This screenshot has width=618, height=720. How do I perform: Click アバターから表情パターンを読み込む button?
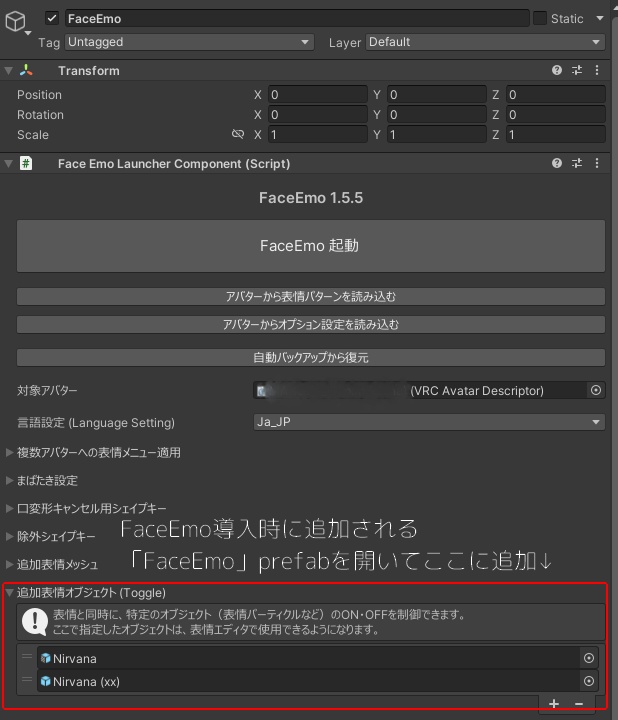311,297
